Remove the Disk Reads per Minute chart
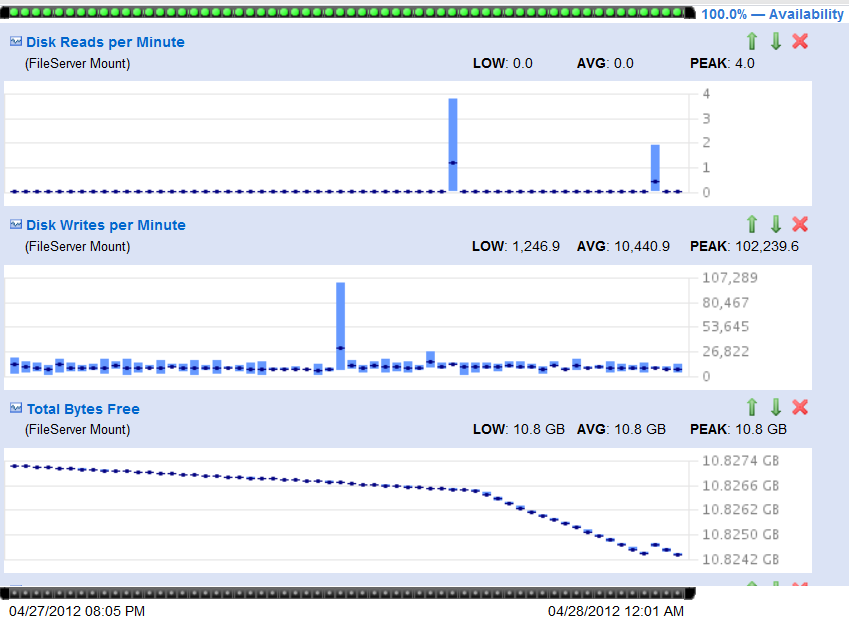The image size is (849, 620). [x=800, y=41]
